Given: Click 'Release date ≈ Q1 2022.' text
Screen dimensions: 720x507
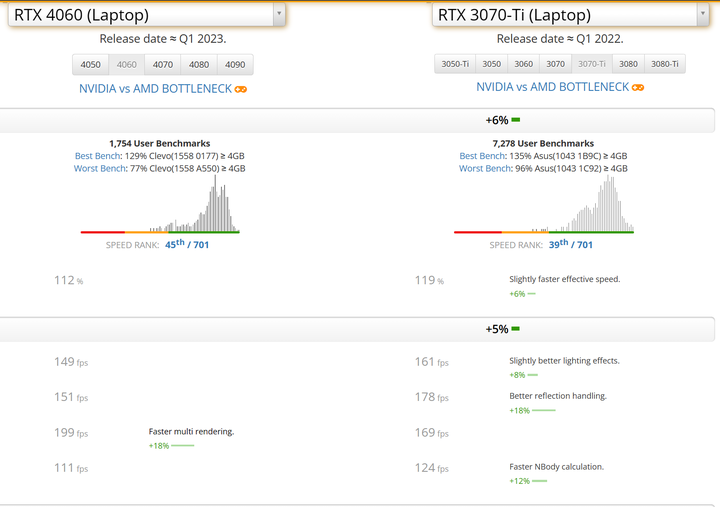Looking at the screenshot, I should point(560,39).
